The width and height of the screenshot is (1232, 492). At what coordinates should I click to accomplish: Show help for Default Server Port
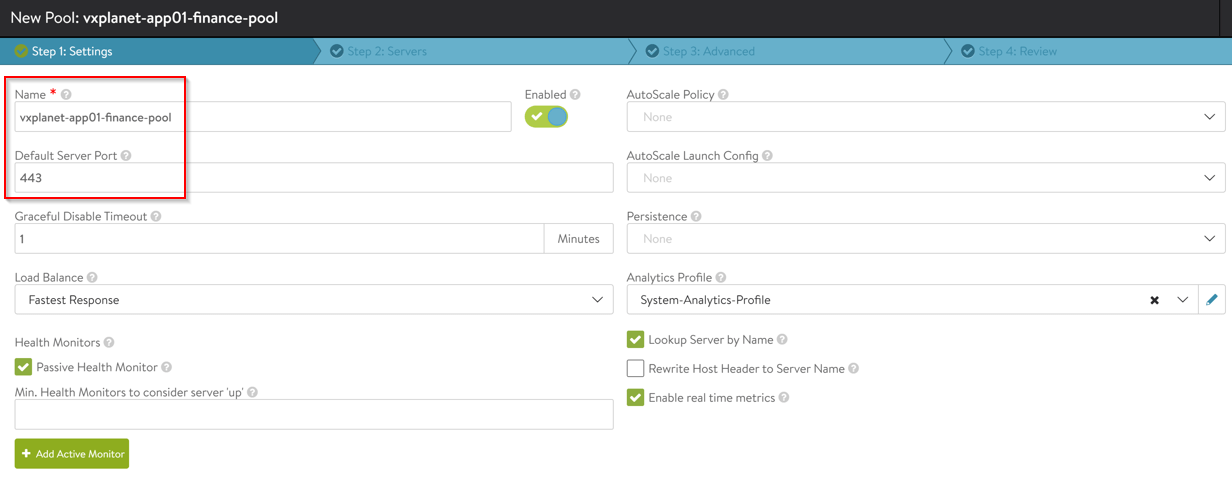coord(126,156)
